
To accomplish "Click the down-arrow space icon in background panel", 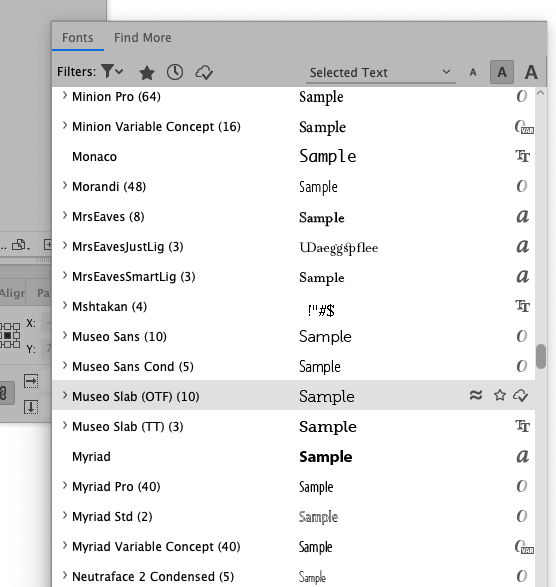I will 31,407.
